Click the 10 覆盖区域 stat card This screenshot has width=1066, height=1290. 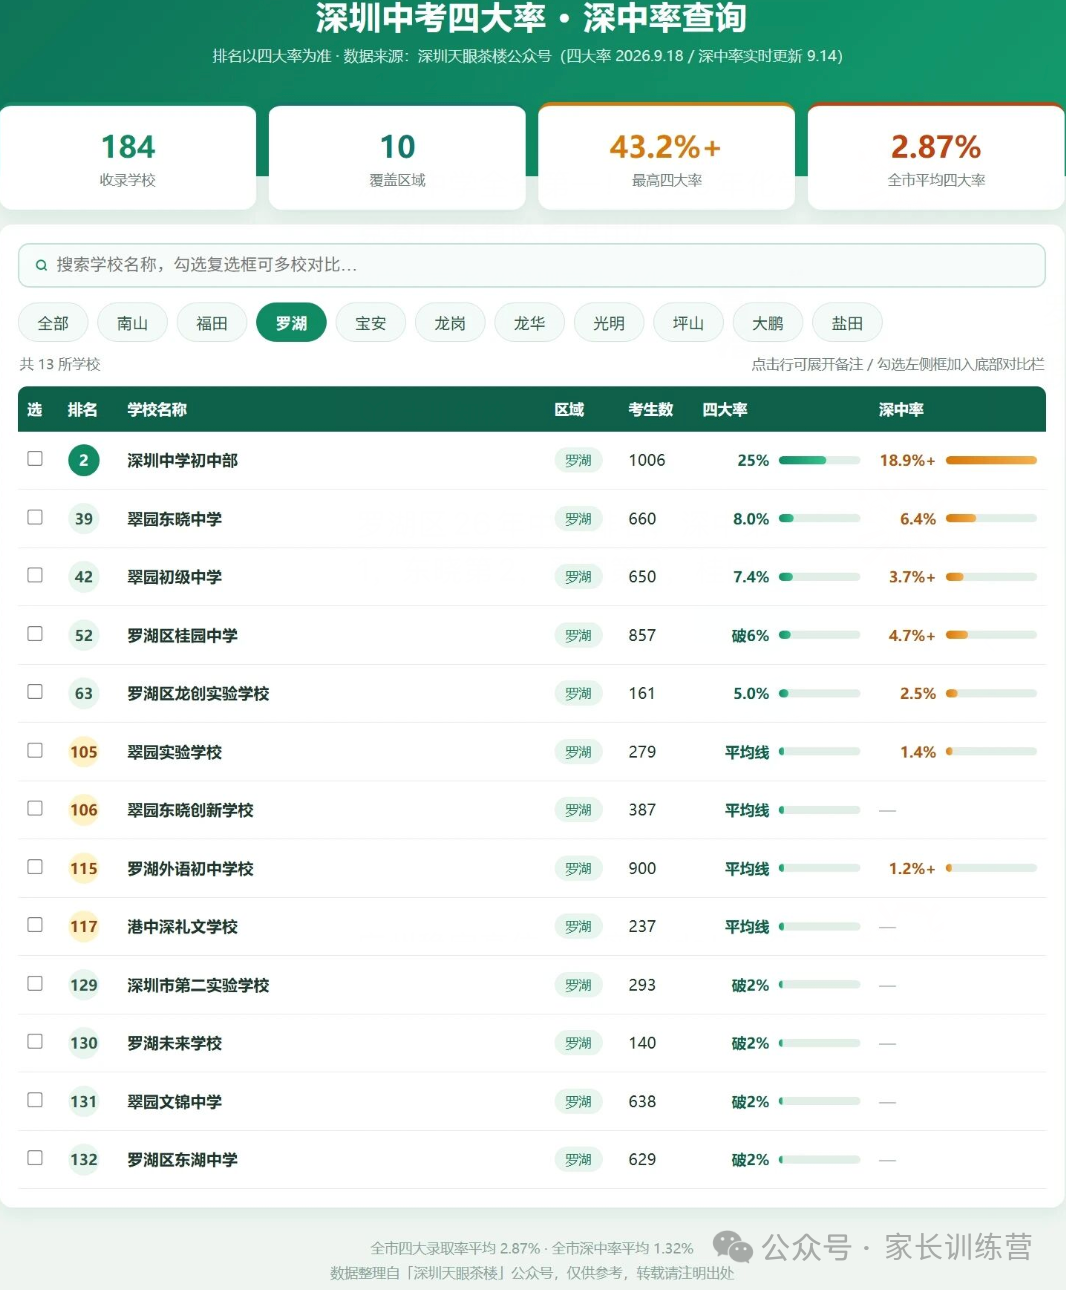397,157
